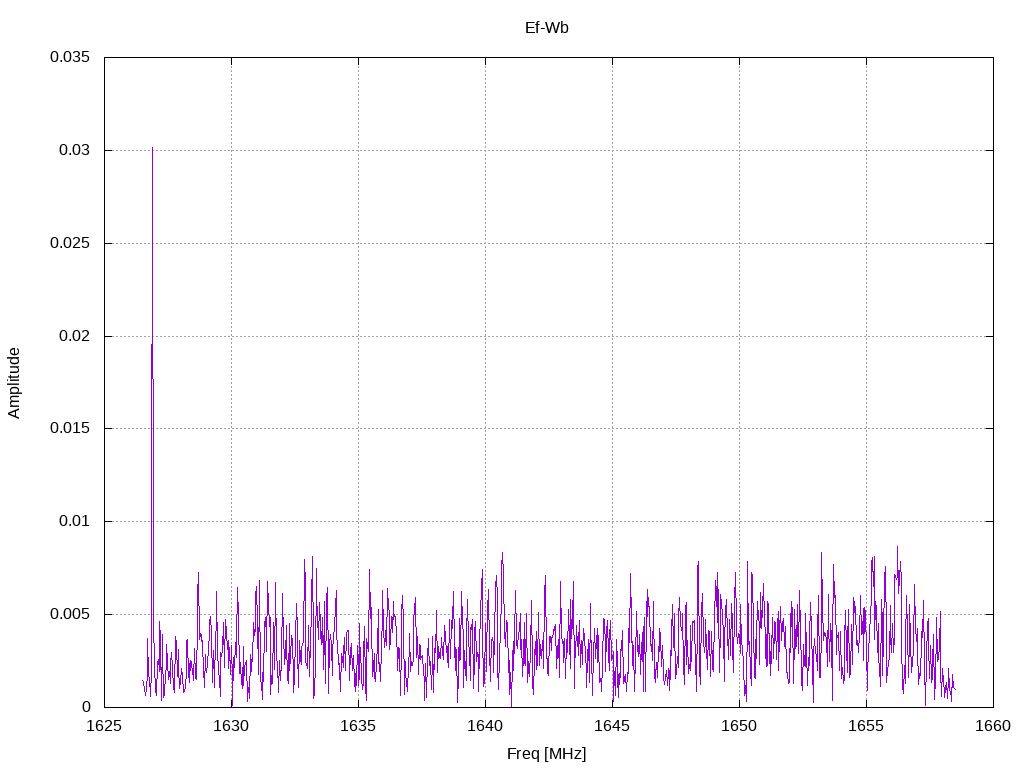Click the 1630 x-axis tick label
The height and width of the screenshot is (768, 1024).
click(231, 726)
